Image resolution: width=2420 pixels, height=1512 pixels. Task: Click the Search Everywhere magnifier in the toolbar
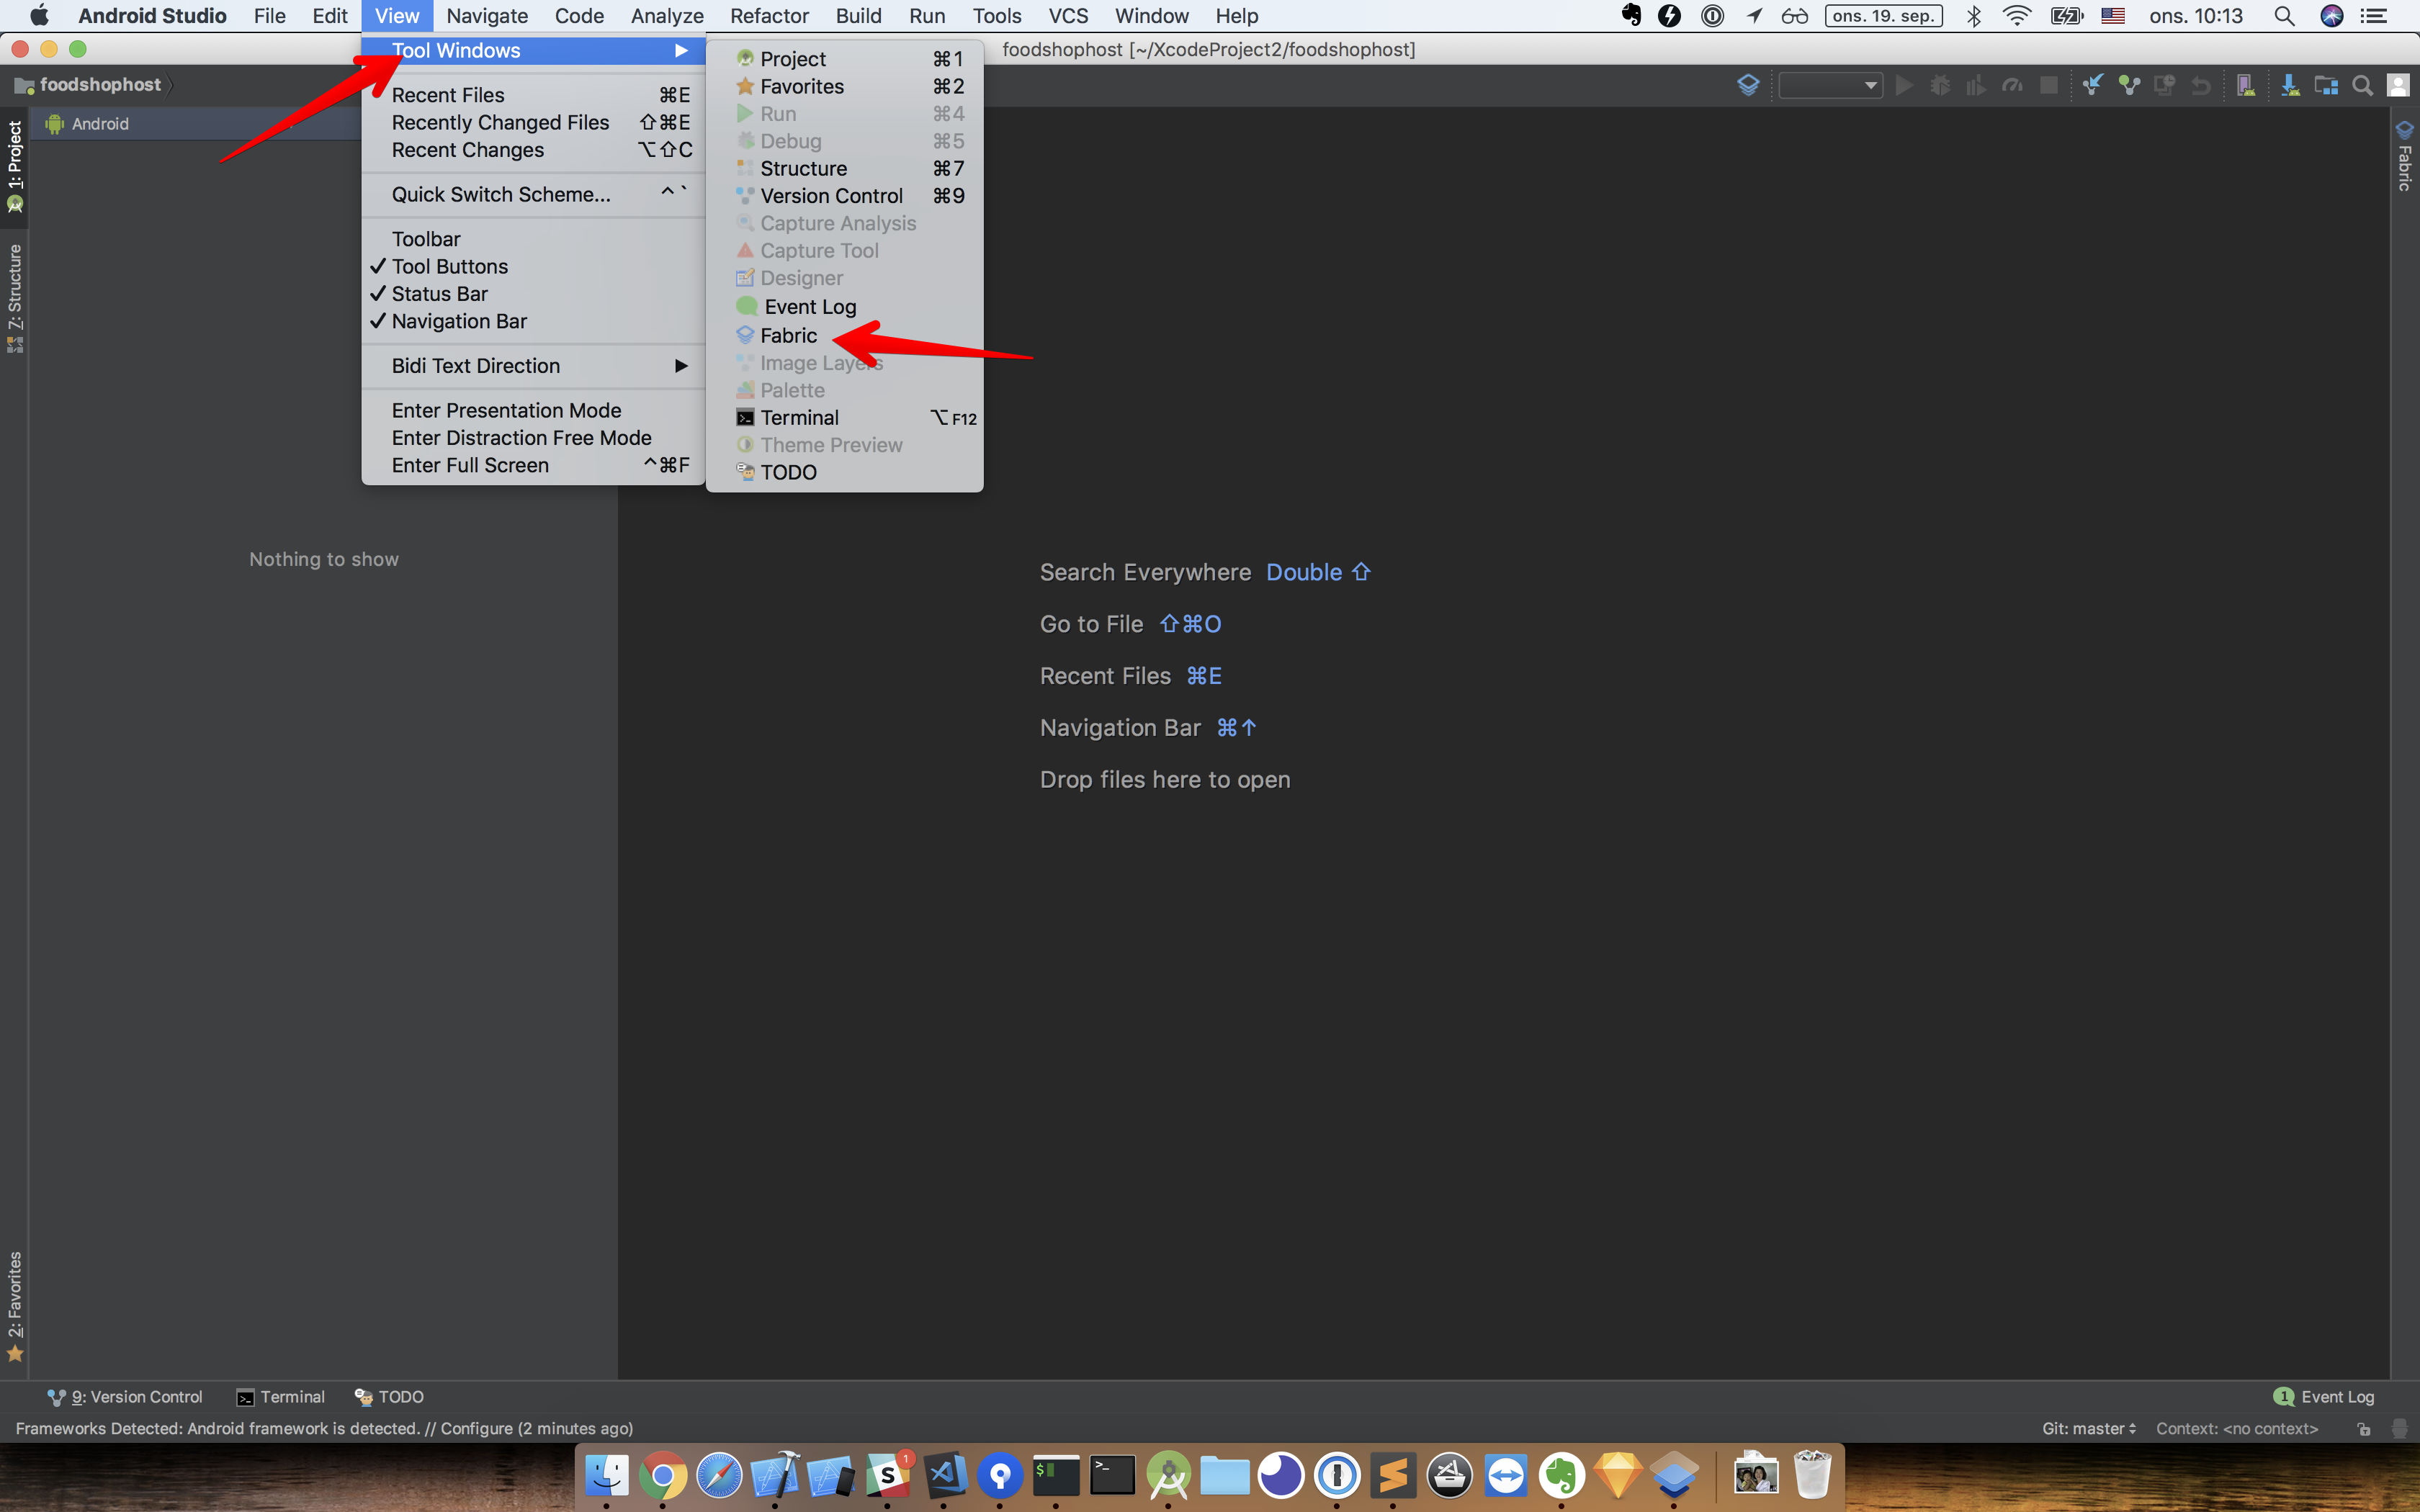[x=2362, y=86]
